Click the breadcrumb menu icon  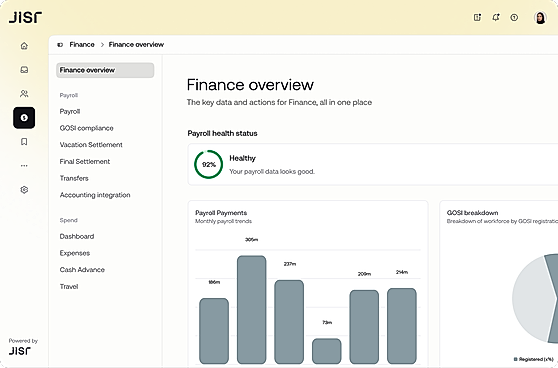coord(60,44)
